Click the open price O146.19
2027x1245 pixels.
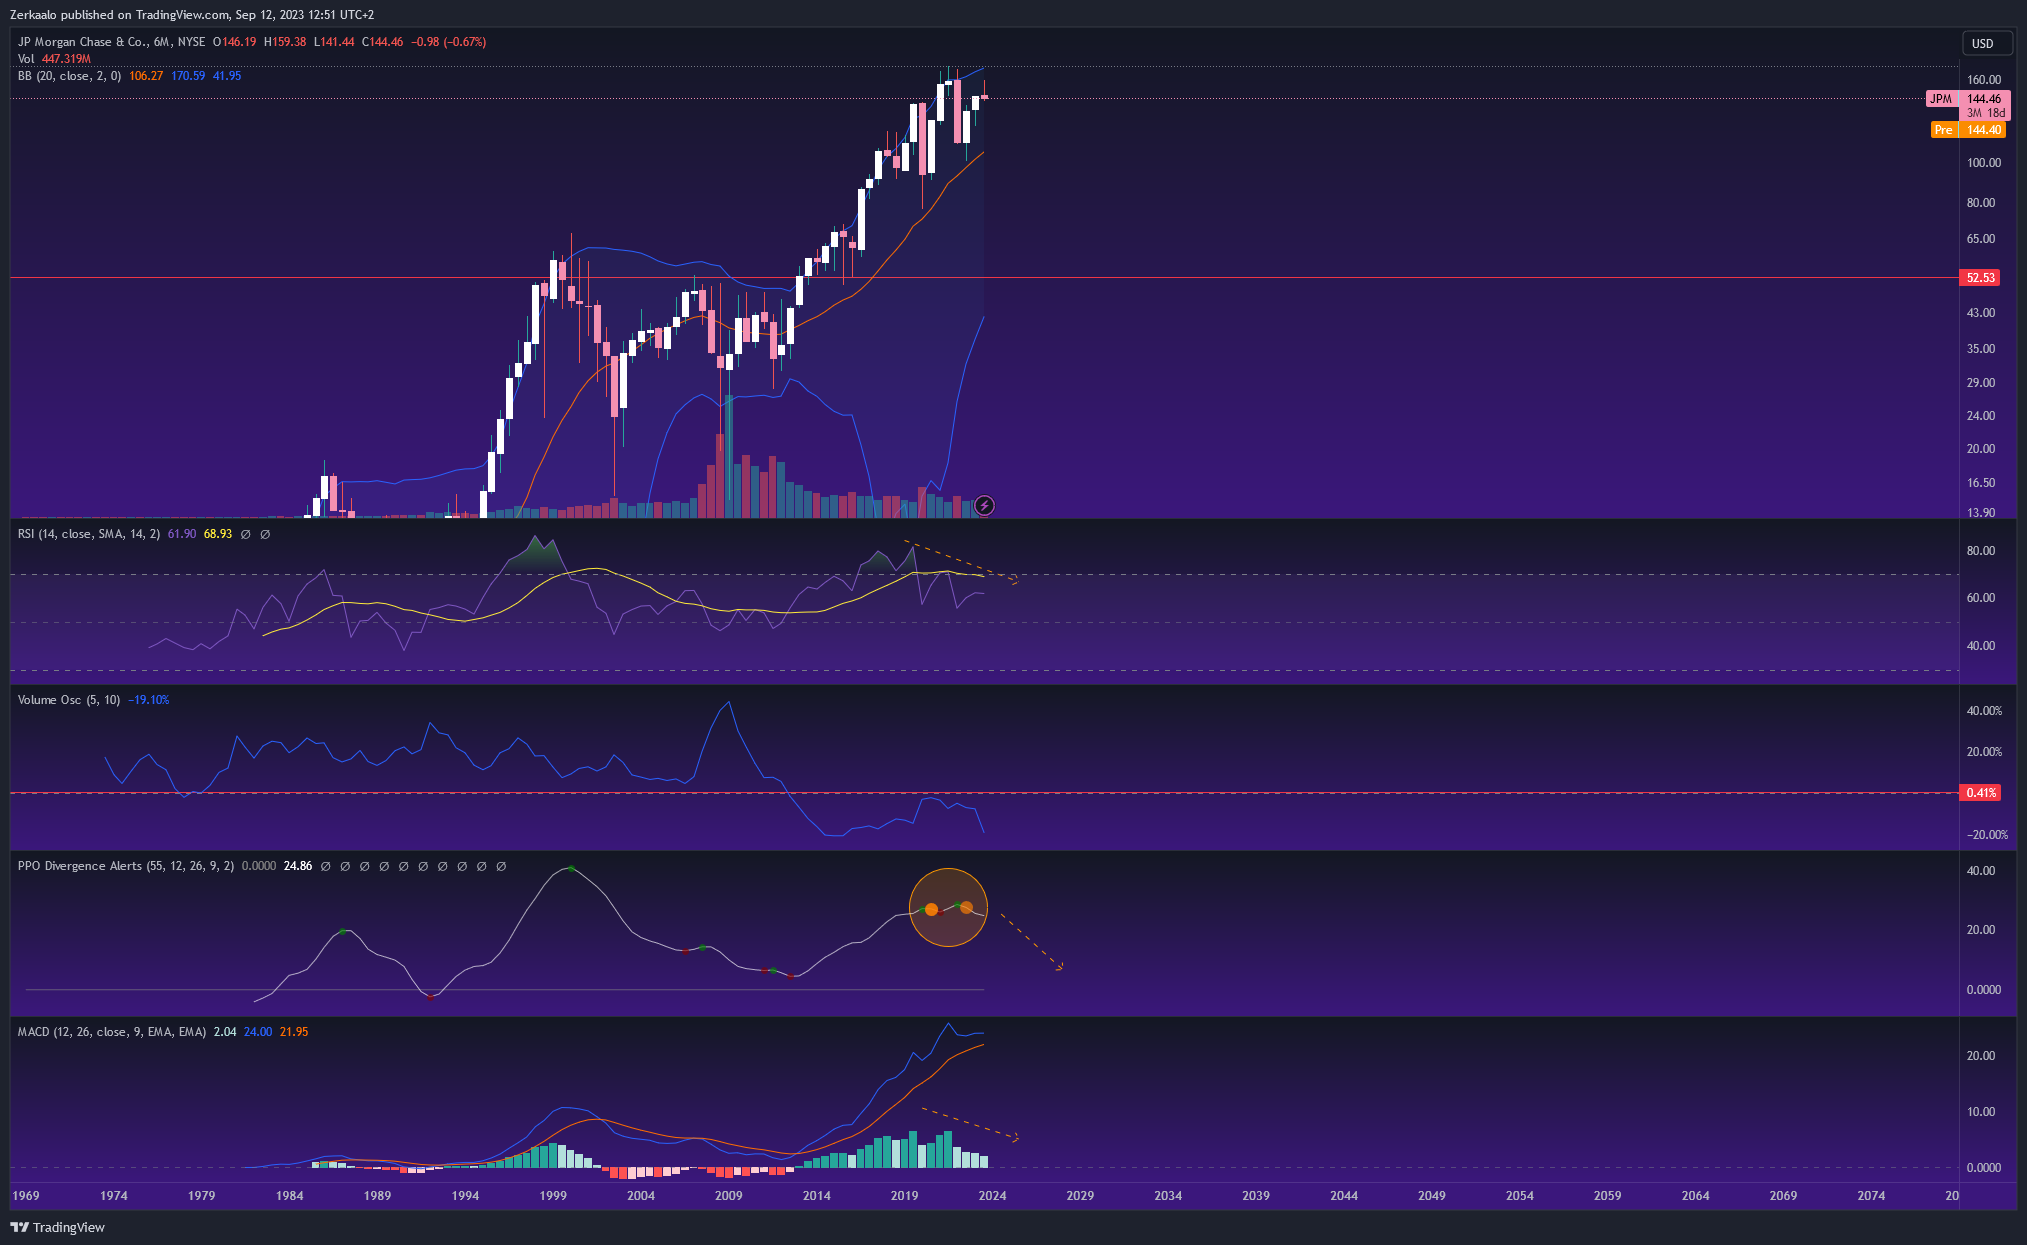pos(235,42)
